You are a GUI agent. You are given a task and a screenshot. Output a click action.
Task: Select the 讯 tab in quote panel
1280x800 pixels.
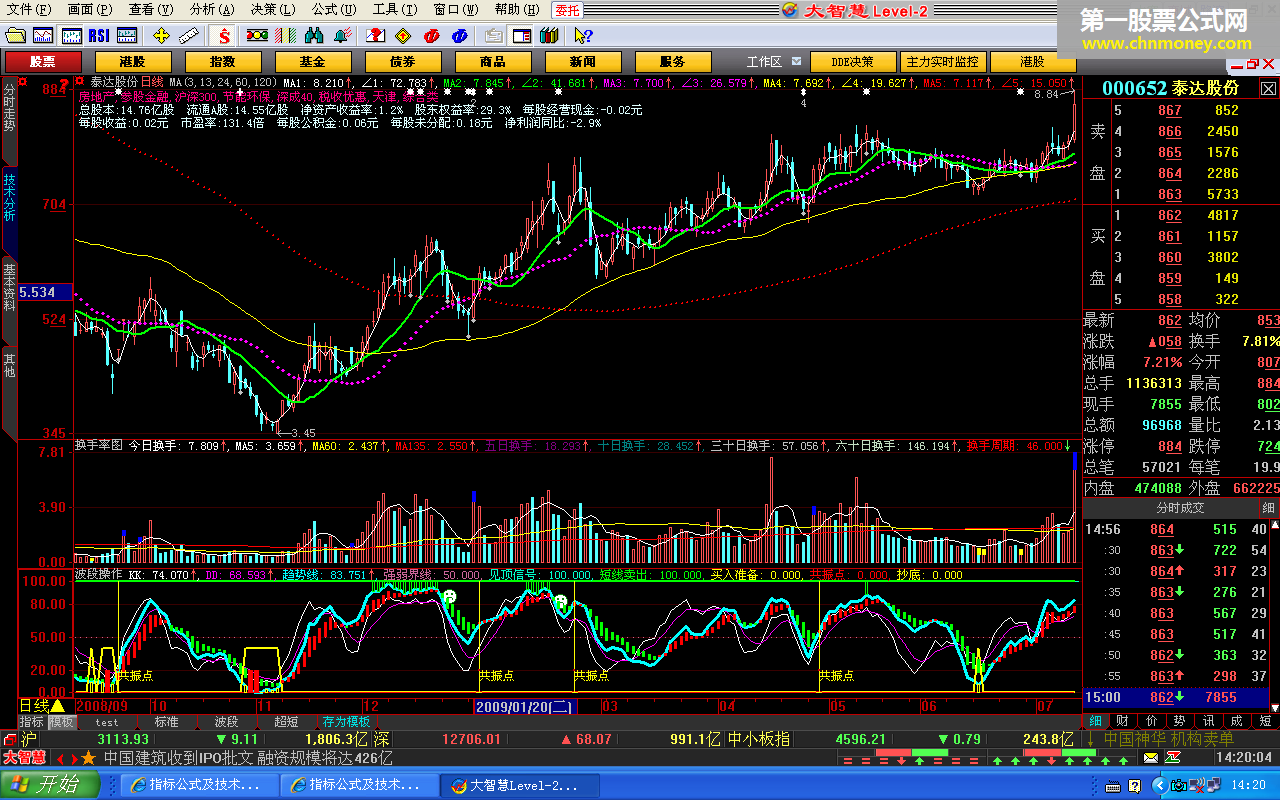click(x=1208, y=720)
